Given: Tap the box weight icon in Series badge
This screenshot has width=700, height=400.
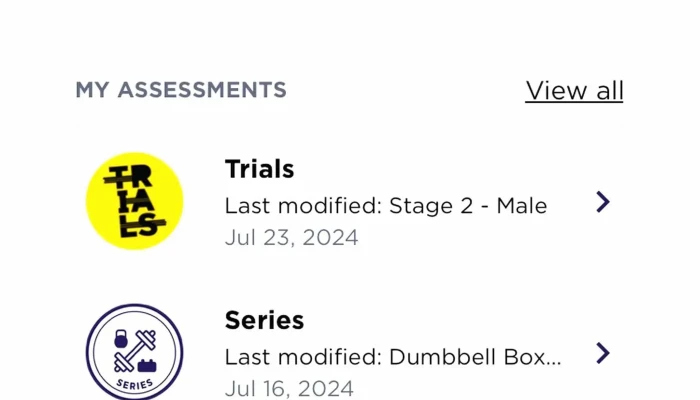Looking at the screenshot, I should coord(147,366).
